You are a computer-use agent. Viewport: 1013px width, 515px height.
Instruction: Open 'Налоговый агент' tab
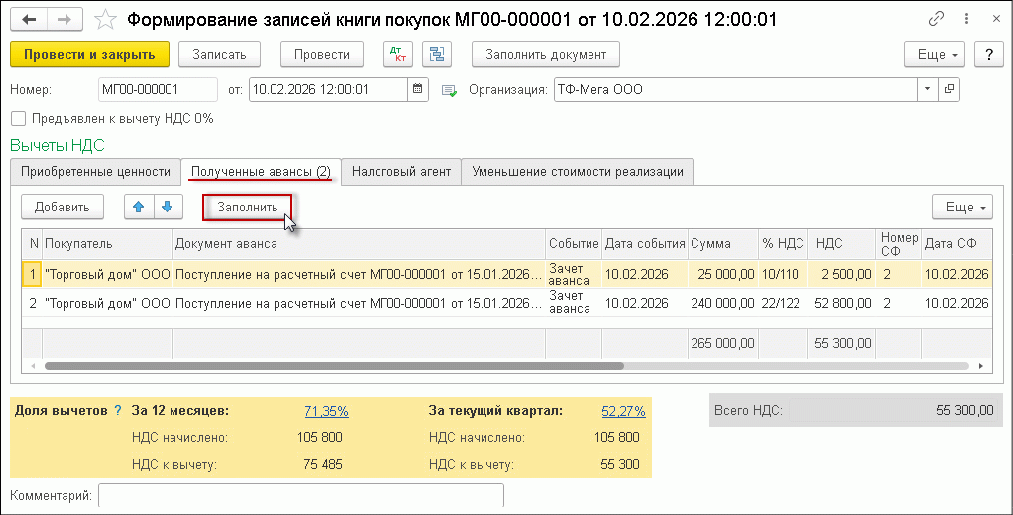[x=401, y=171]
